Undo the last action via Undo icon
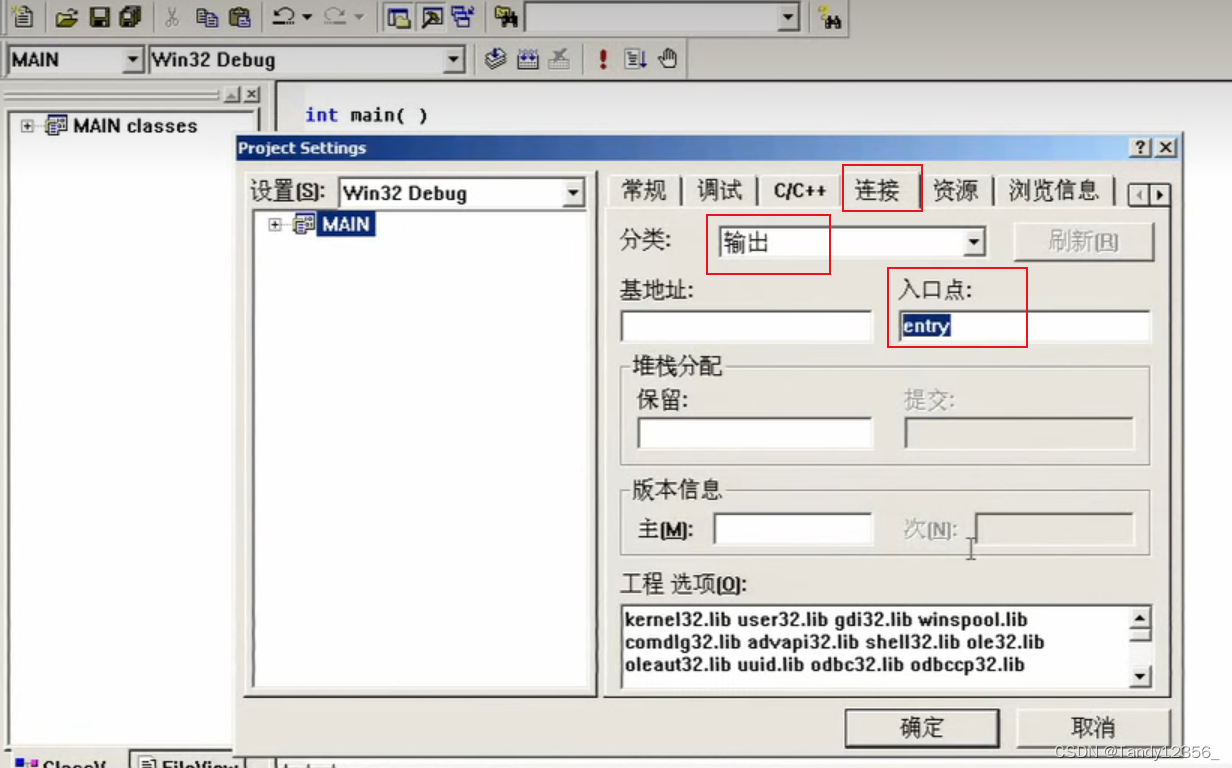Viewport: 1232px width, 768px height. point(284,15)
